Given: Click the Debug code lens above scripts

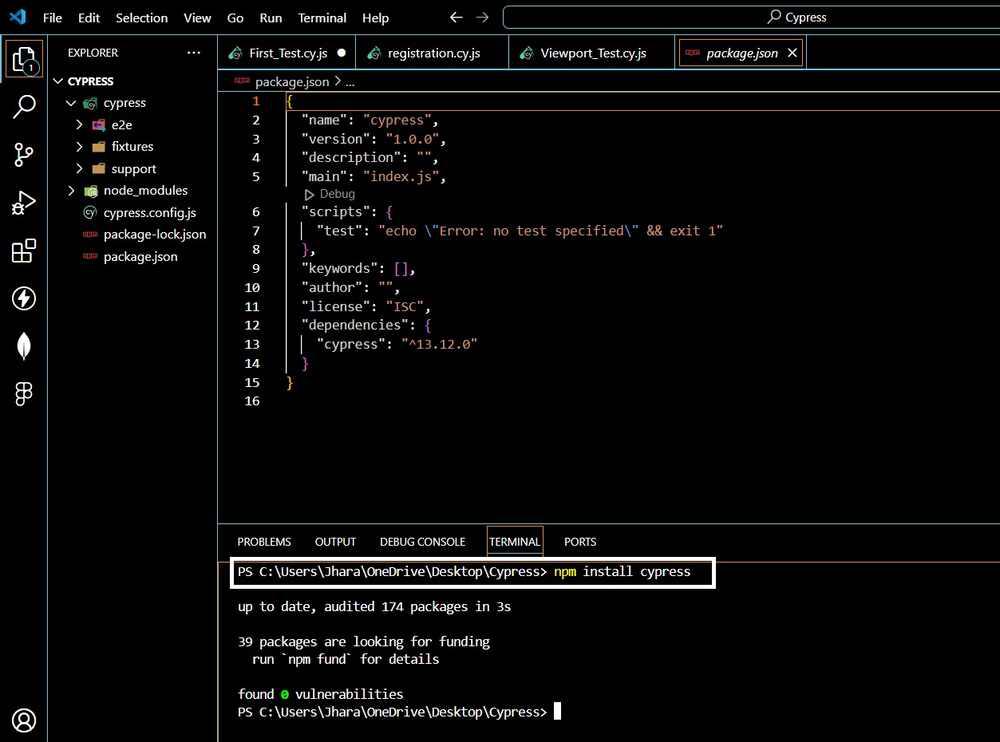Looking at the screenshot, I should pos(336,194).
